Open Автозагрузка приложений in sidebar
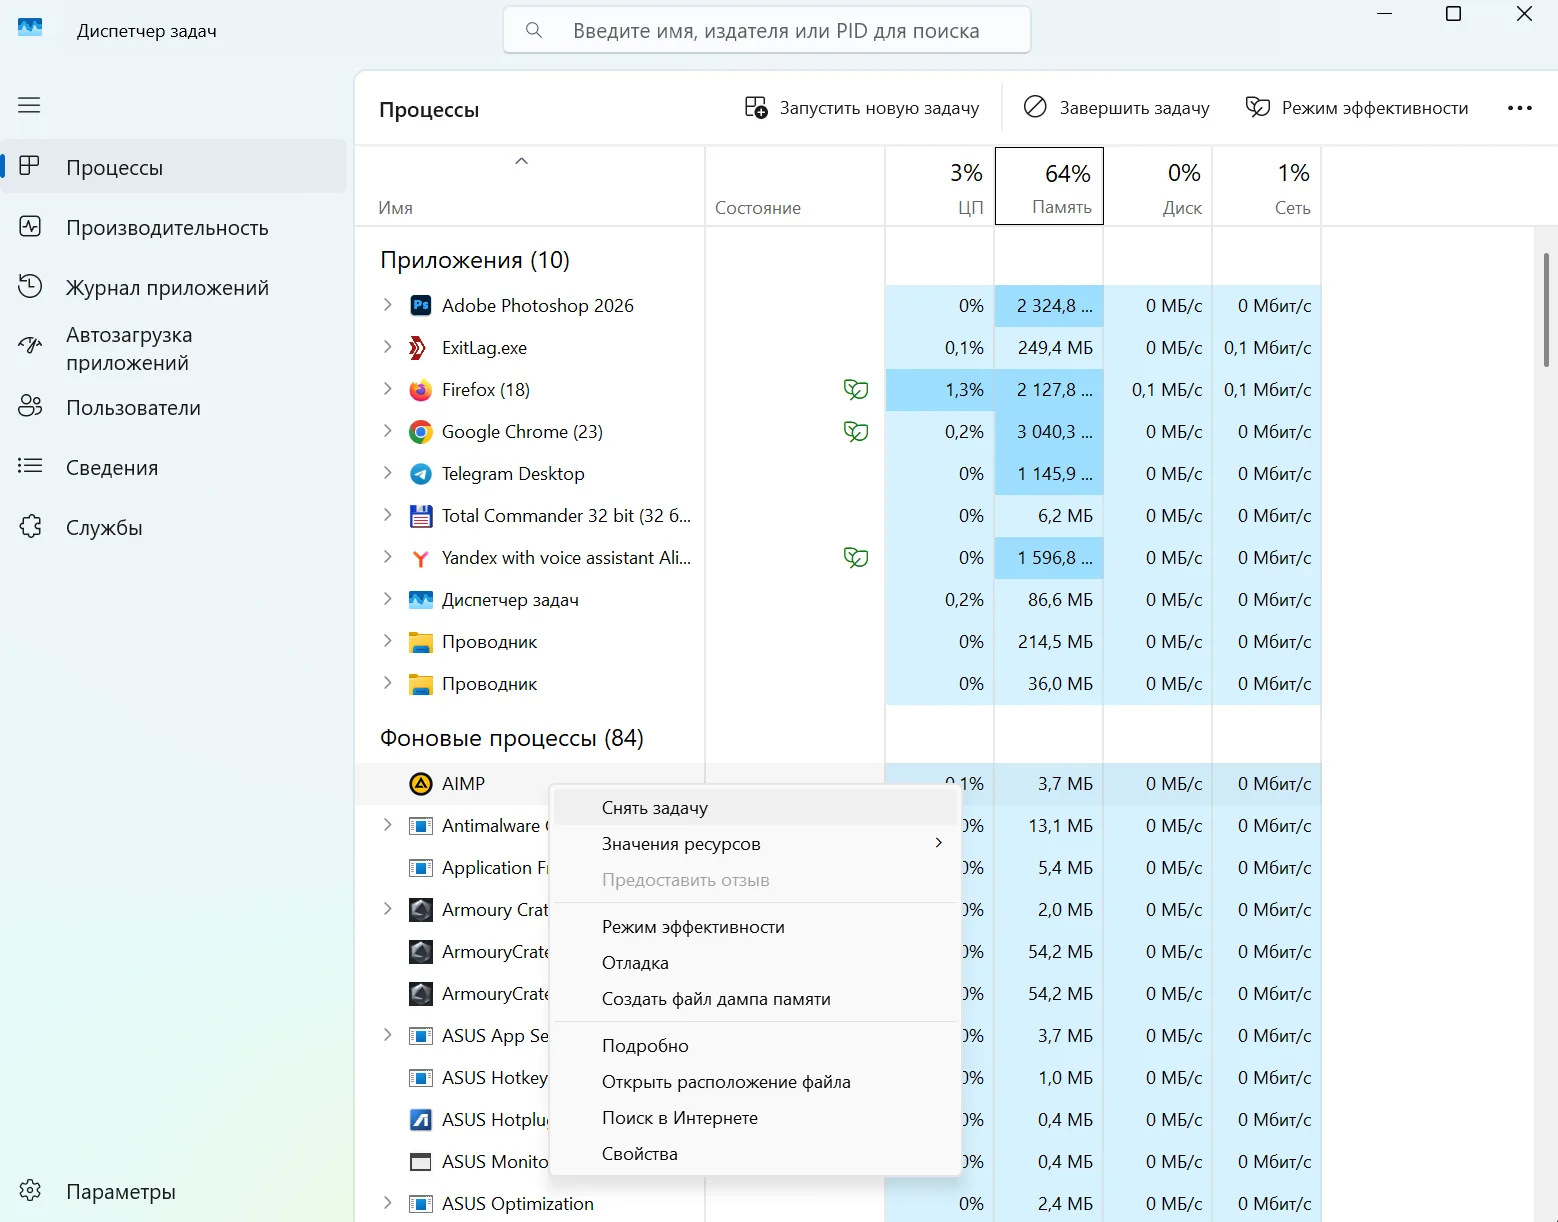This screenshot has height=1222, width=1558. [175, 349]
